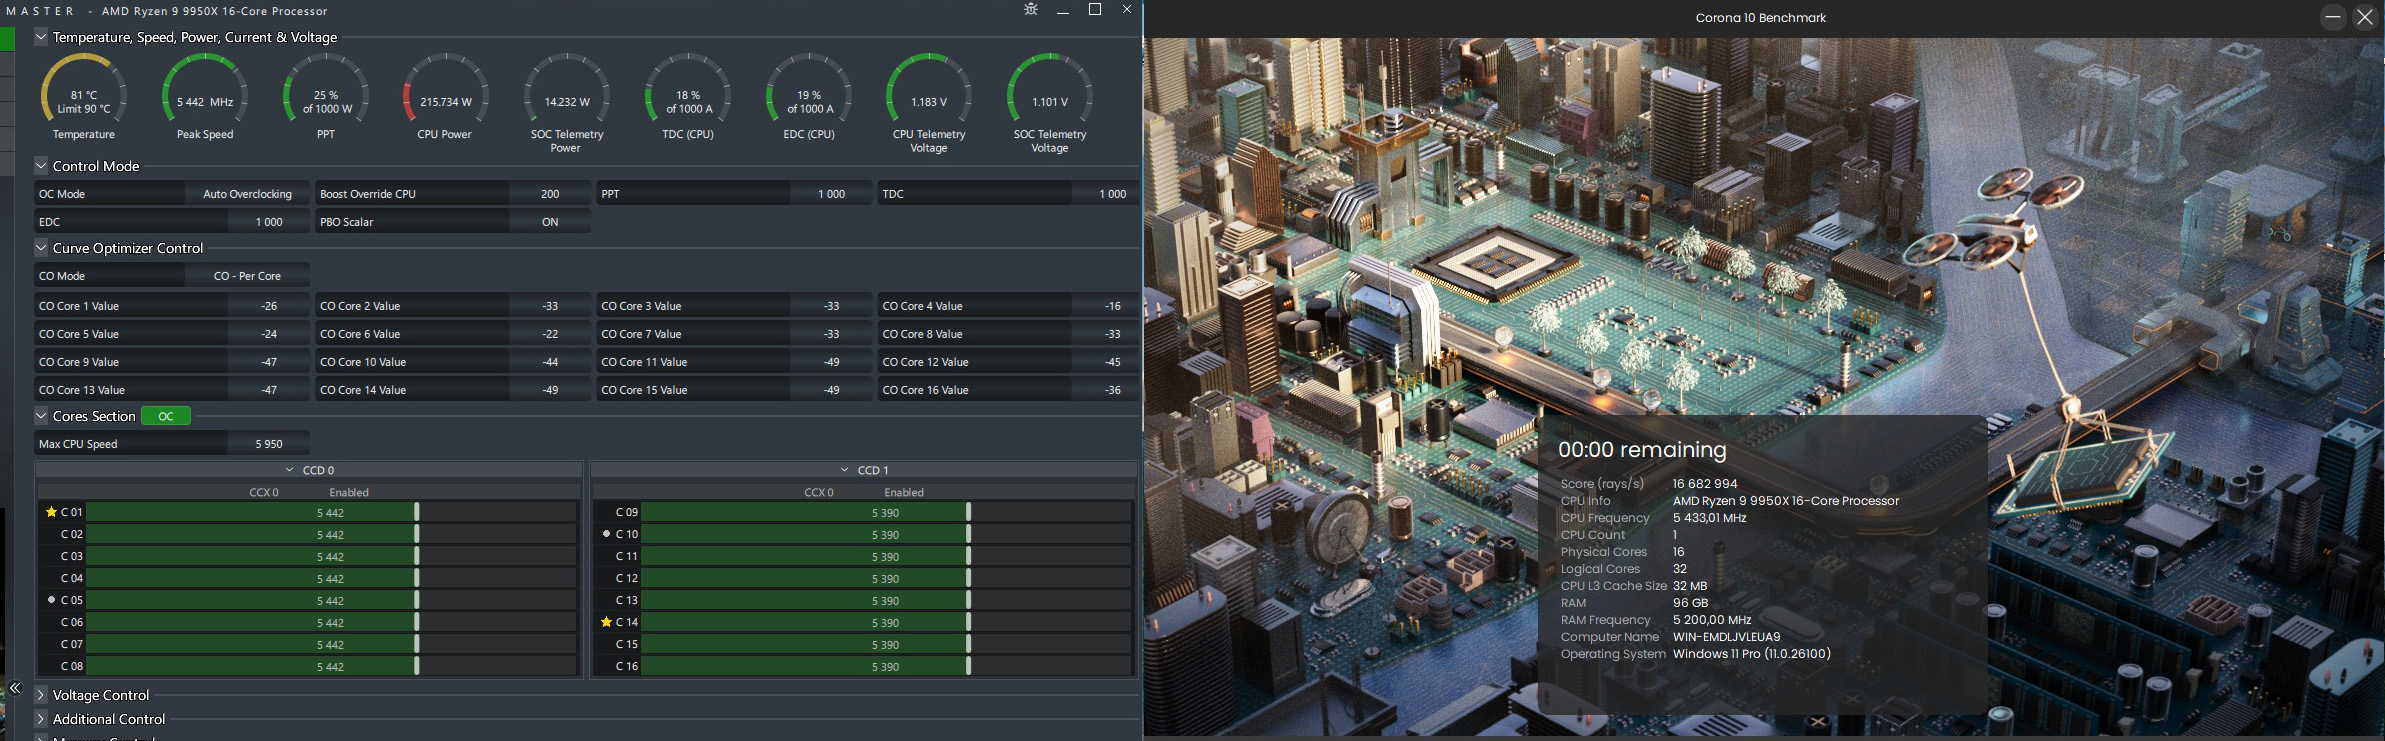The width and height of the screenshot is (2385, 741).
Task: Open the OC Mode Auto Overclocking selector
Action: 247,194
